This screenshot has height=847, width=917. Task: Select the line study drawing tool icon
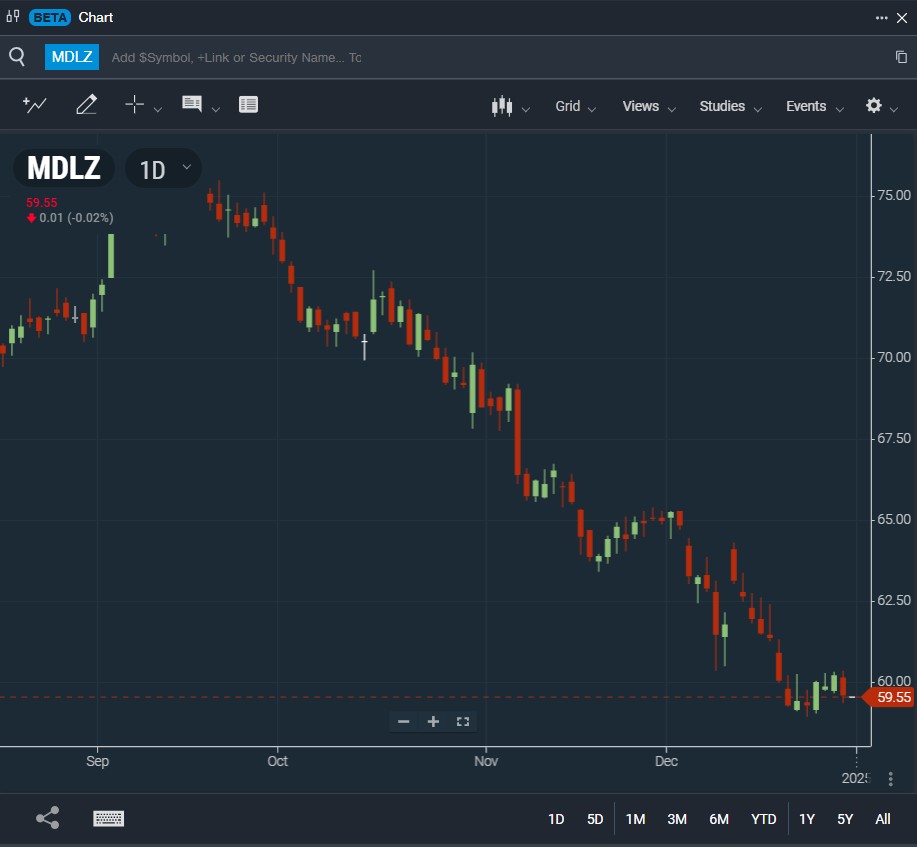tap(35, 105)
